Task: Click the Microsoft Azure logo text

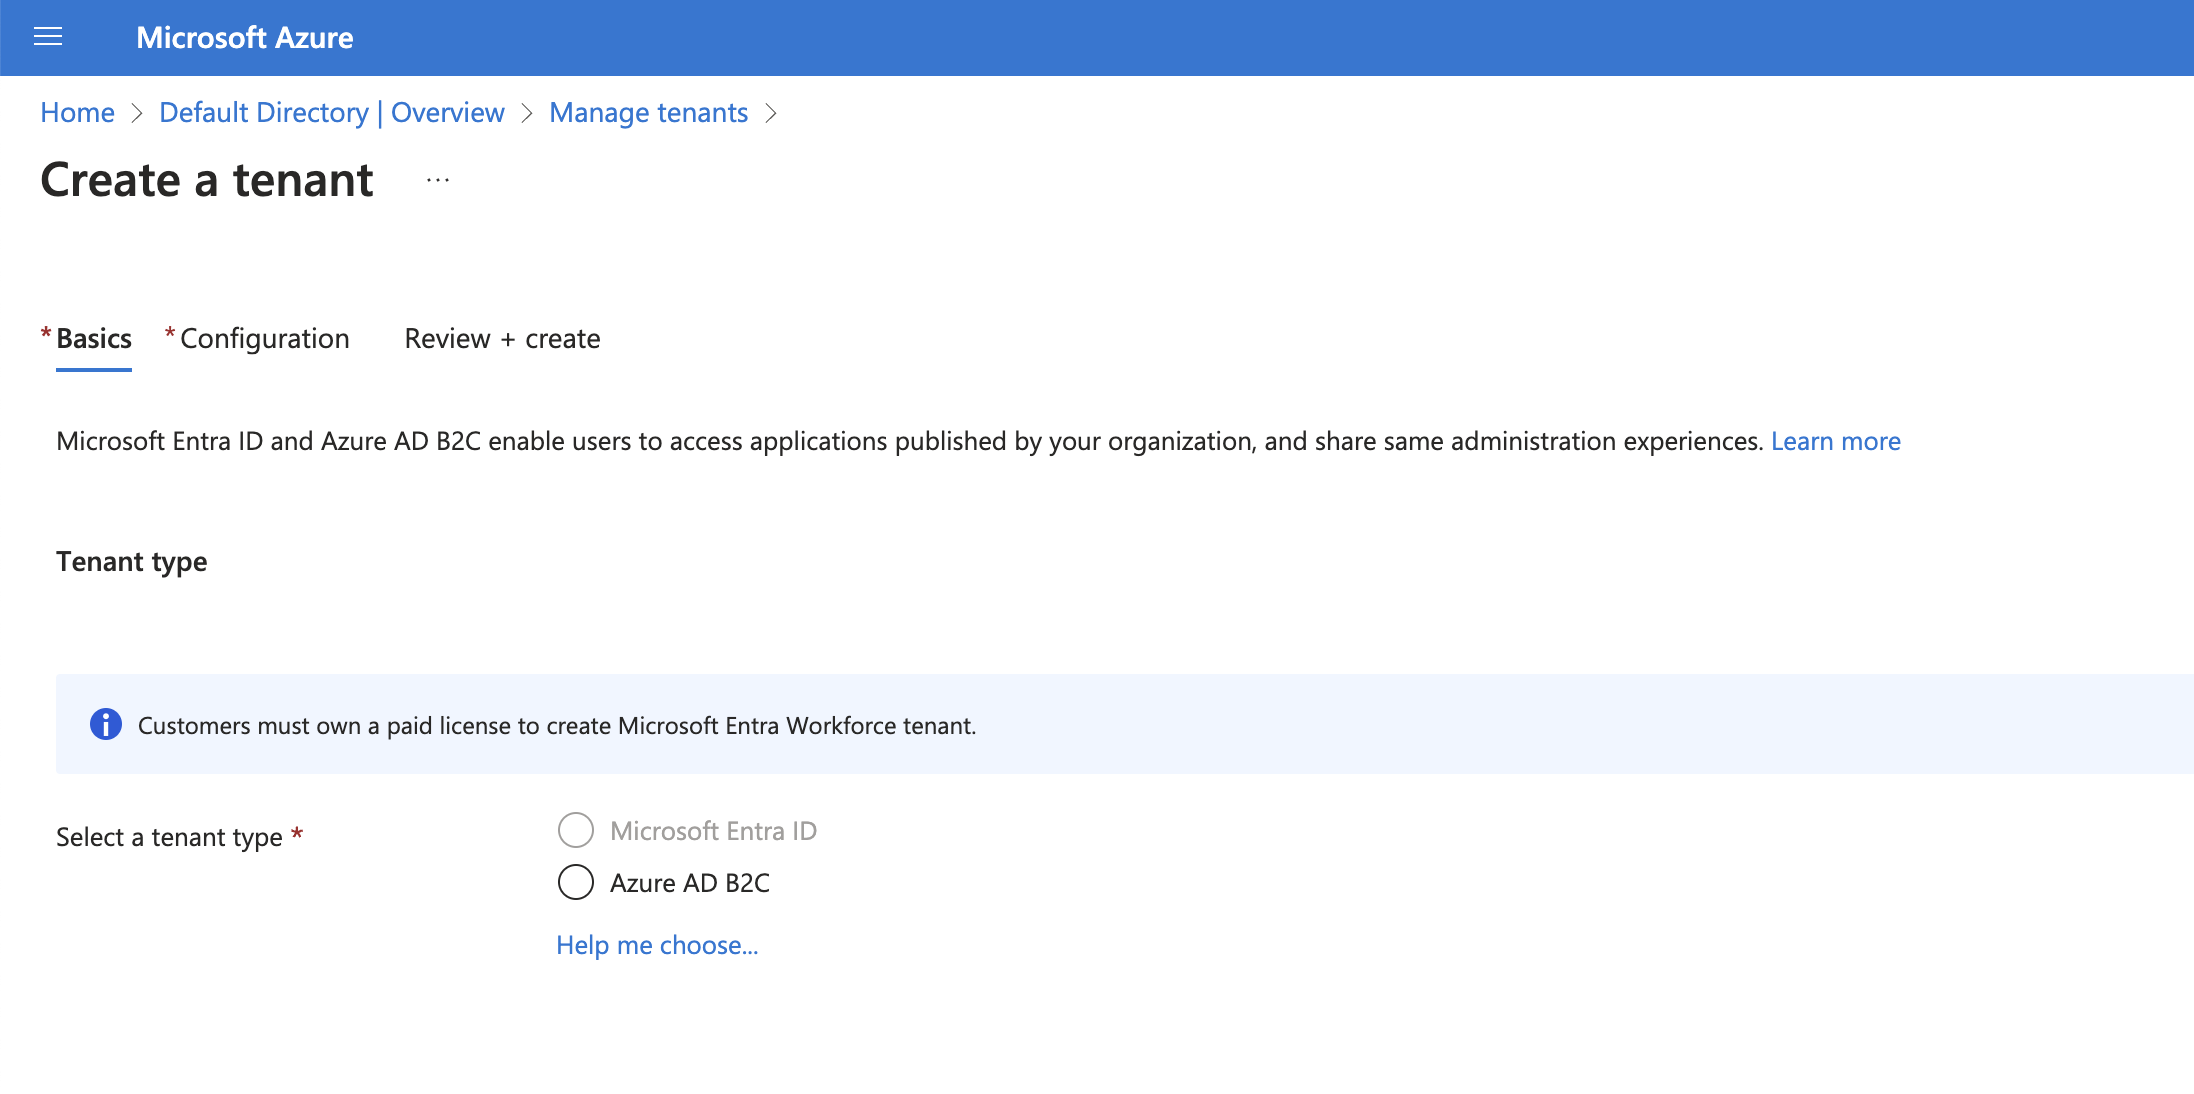Action: [x=244, y=38]
